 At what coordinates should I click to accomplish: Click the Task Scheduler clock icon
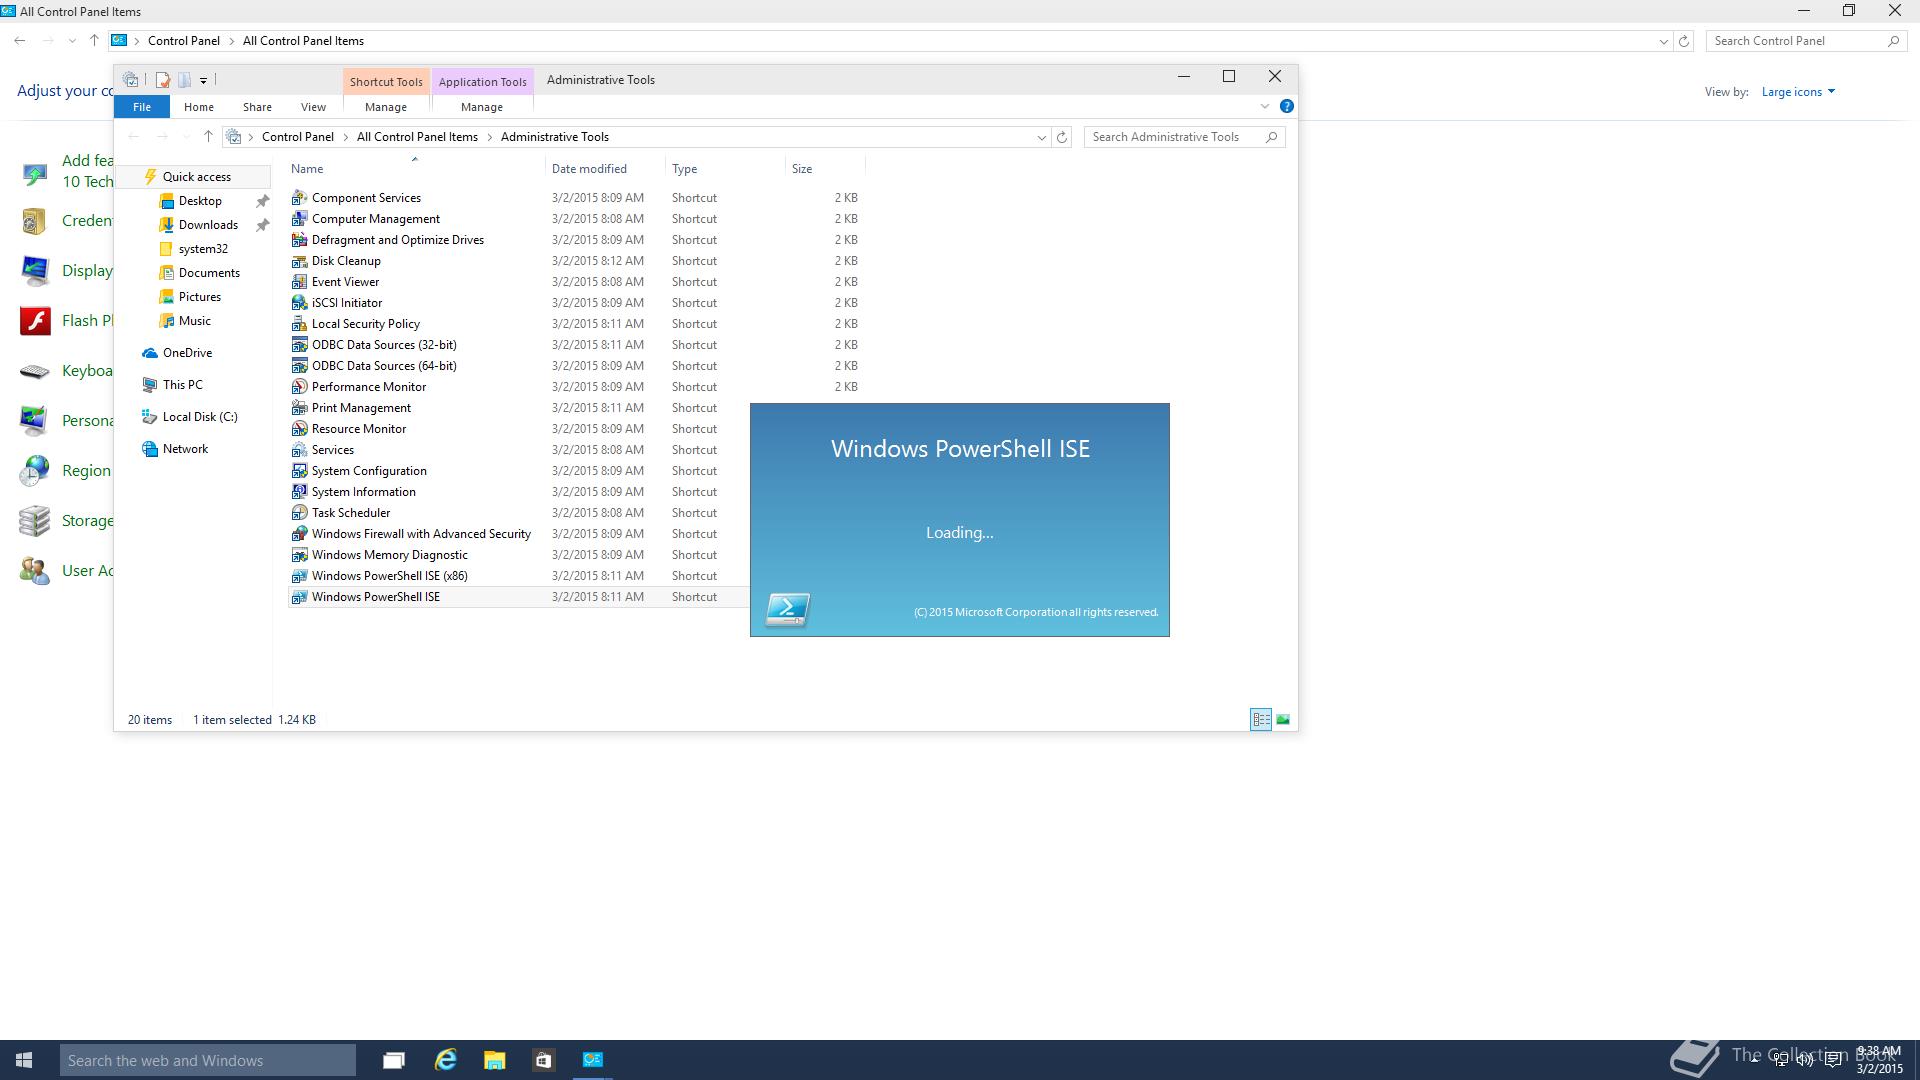299,513
